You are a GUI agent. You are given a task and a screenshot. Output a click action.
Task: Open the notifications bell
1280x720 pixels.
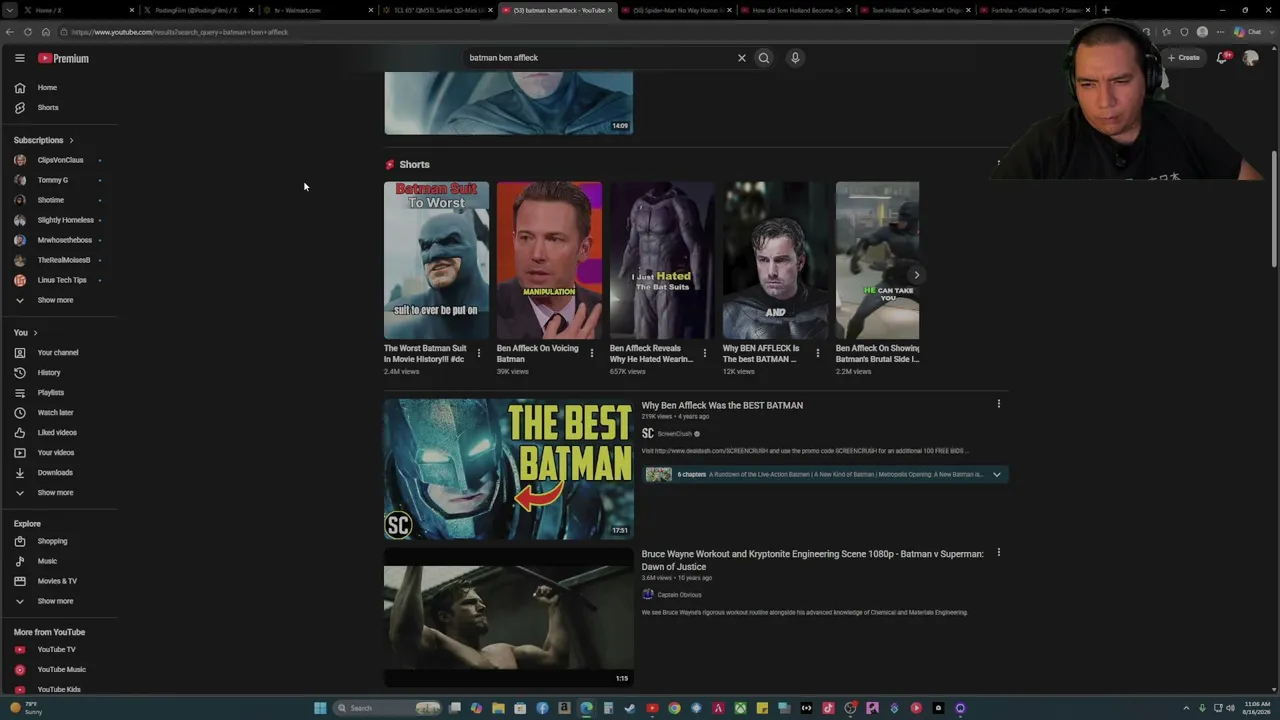pos(1222,58)
